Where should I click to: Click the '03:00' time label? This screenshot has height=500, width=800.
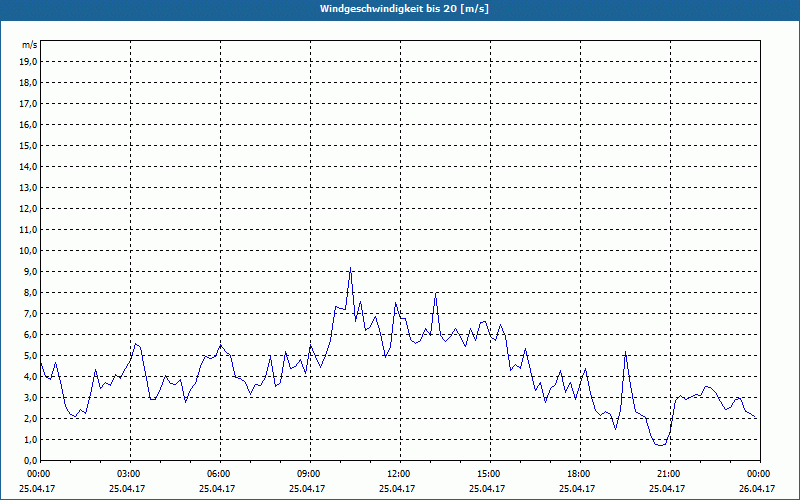click(x=131, y=474)
